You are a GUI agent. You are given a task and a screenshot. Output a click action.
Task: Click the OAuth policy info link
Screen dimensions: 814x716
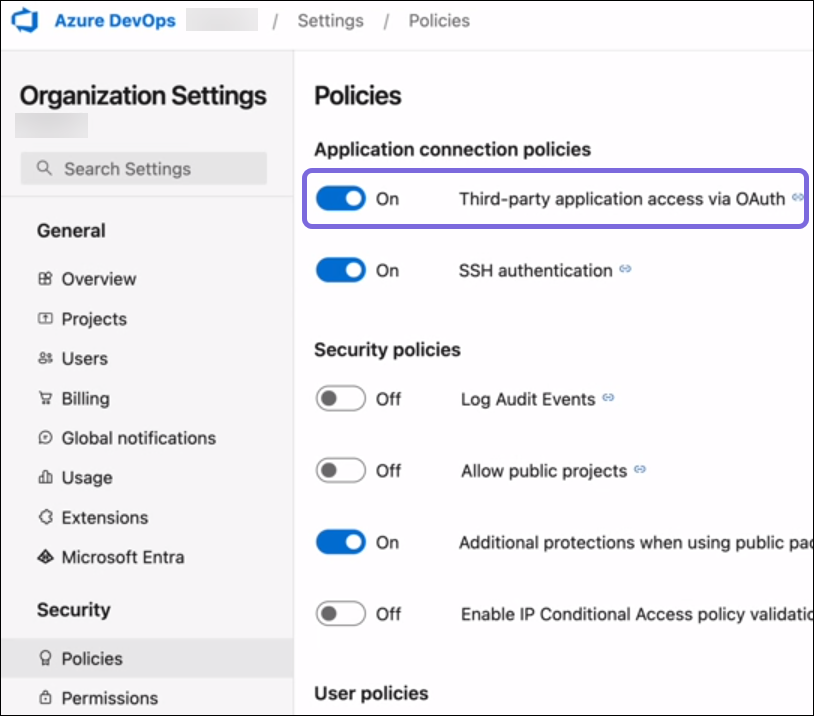point(799,198)
